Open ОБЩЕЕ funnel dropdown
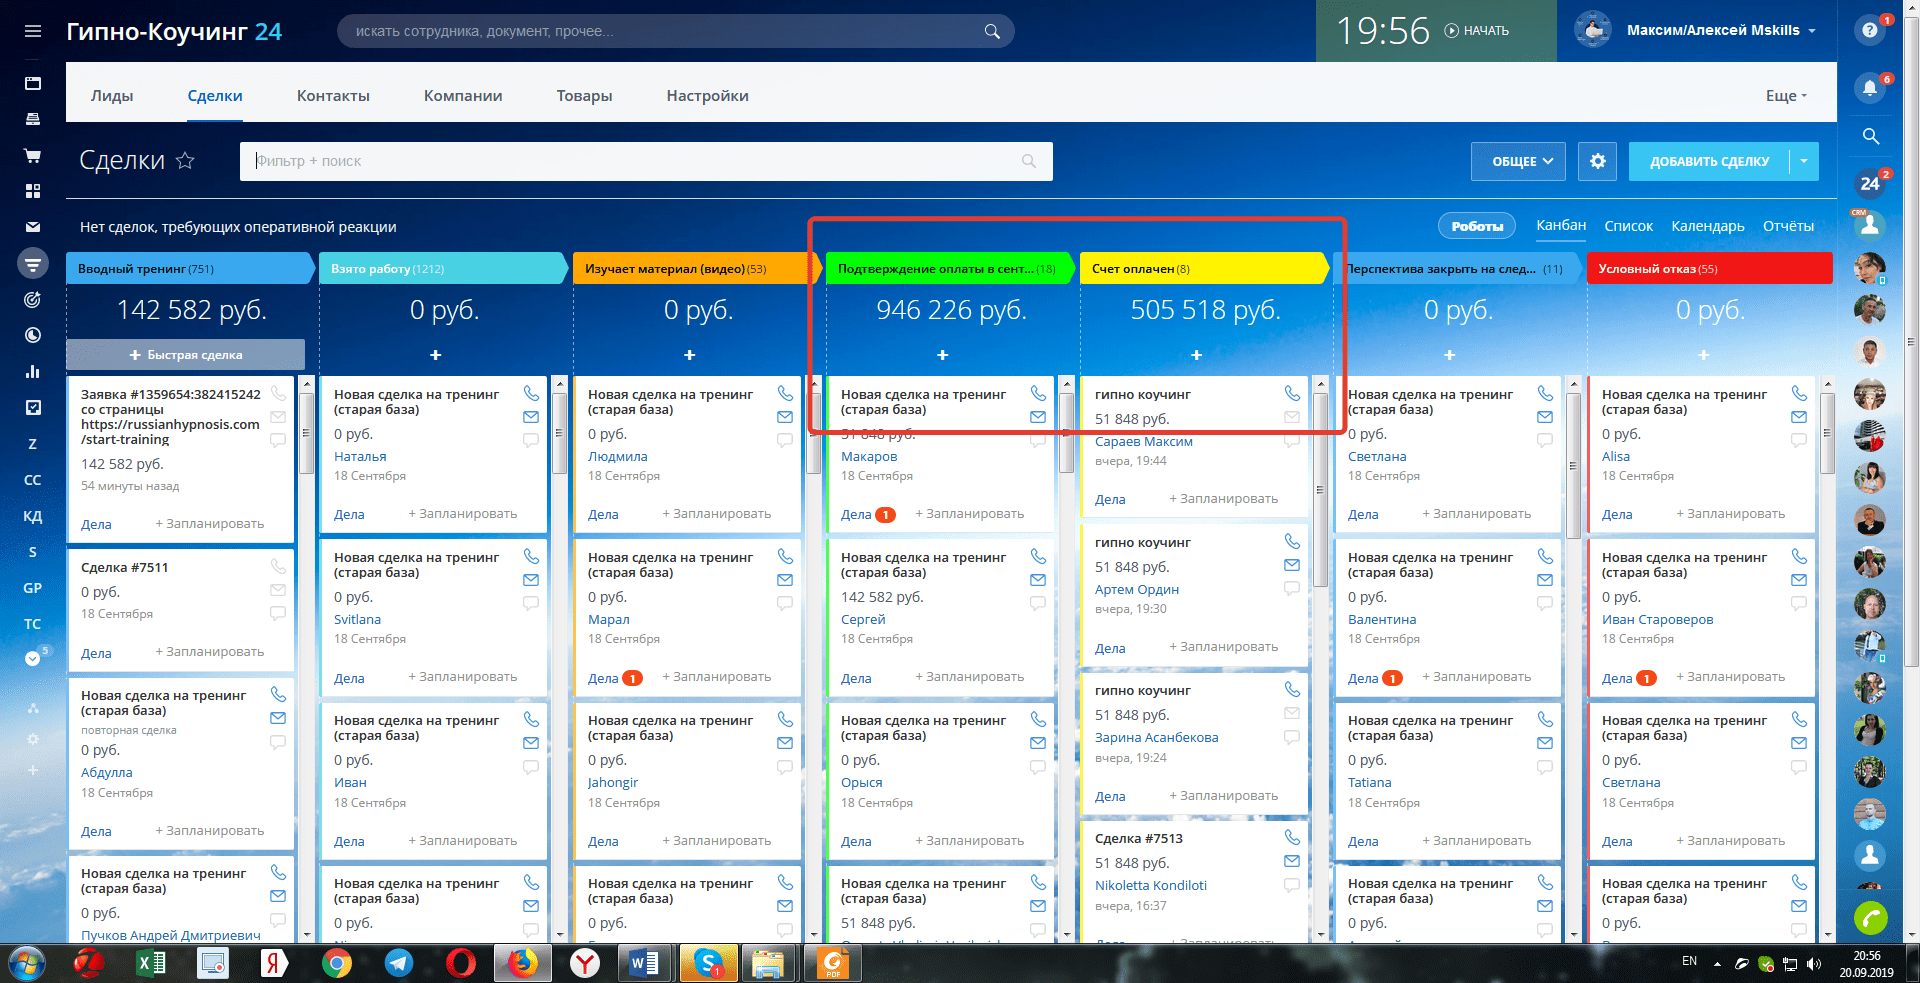This screenshot has width=1920, height=983. click(x=1517, y=161)
